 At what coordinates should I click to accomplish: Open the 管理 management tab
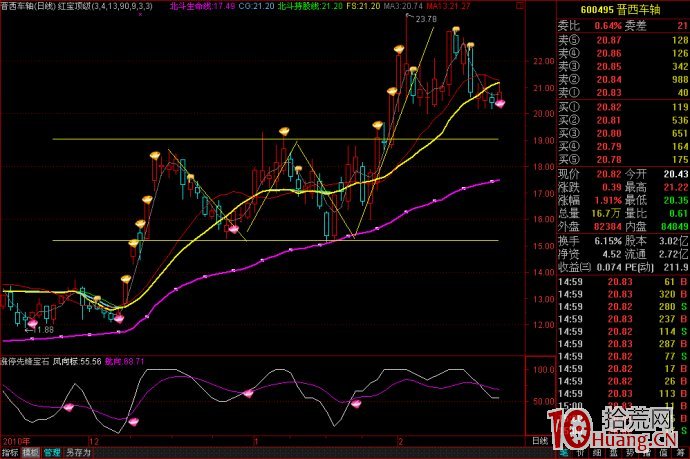52,453
